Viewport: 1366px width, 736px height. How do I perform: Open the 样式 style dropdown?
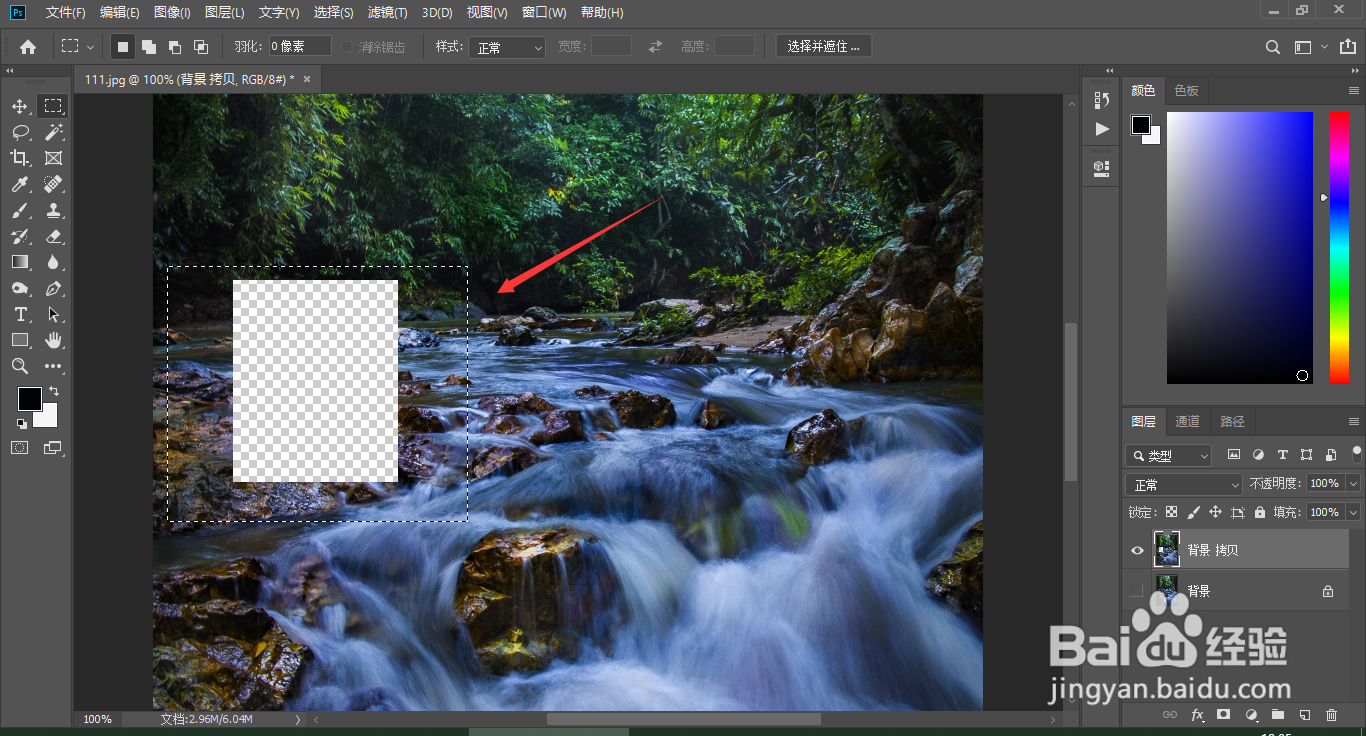point(509,47)
